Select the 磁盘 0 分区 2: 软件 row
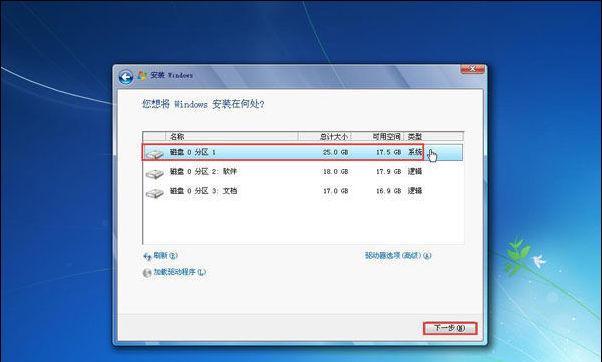Screen dimensions: 602x362 coord(303,172)
